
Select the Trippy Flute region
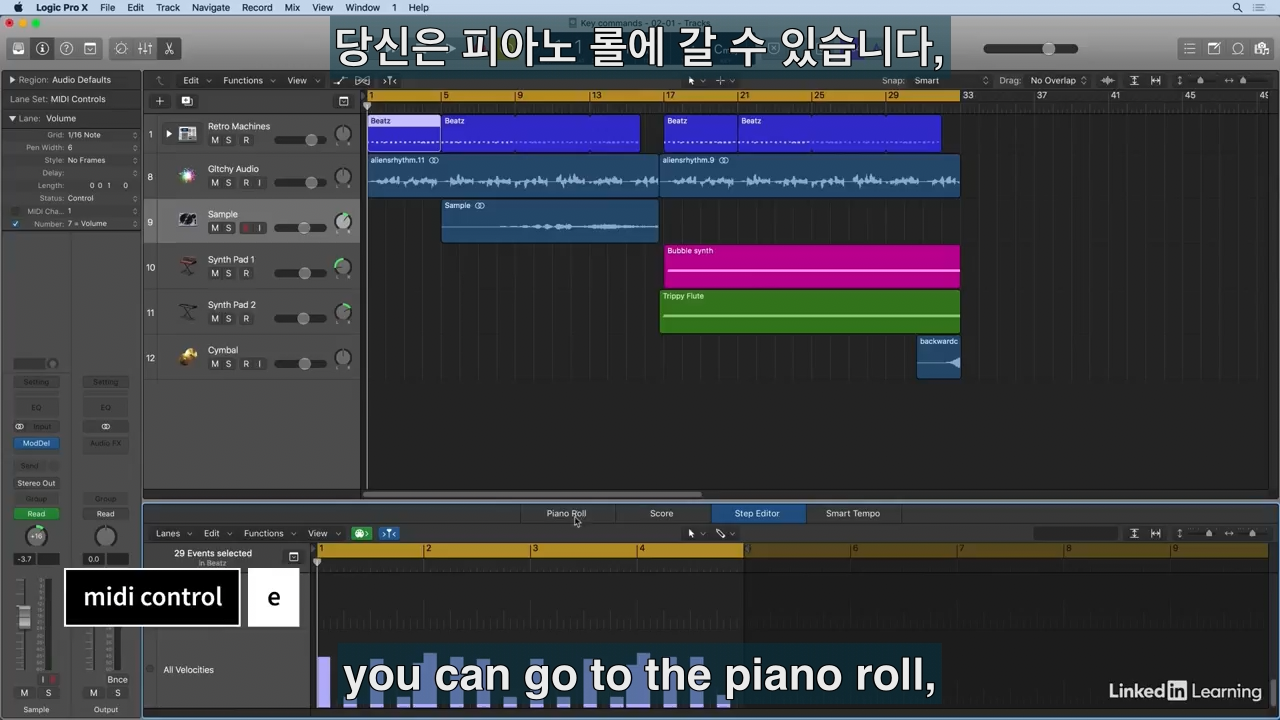(x=810, y=312)
